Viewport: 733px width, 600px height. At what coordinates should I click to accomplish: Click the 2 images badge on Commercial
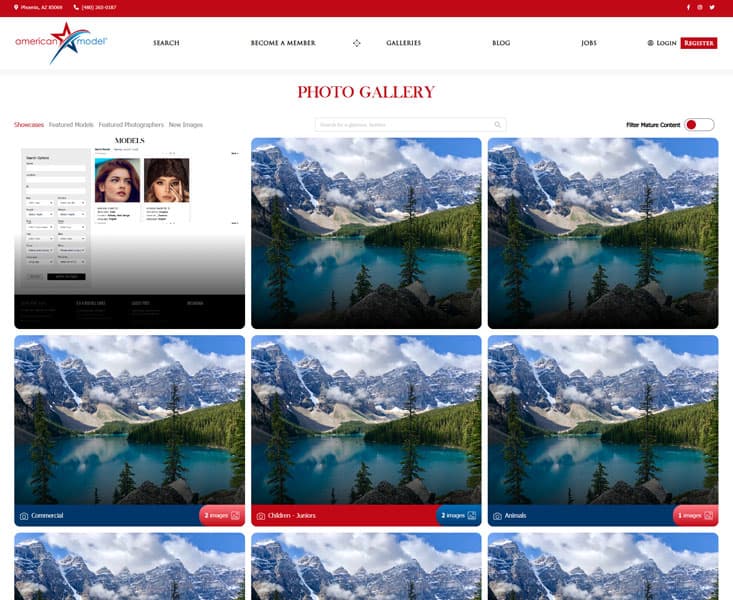click(222, 515)
